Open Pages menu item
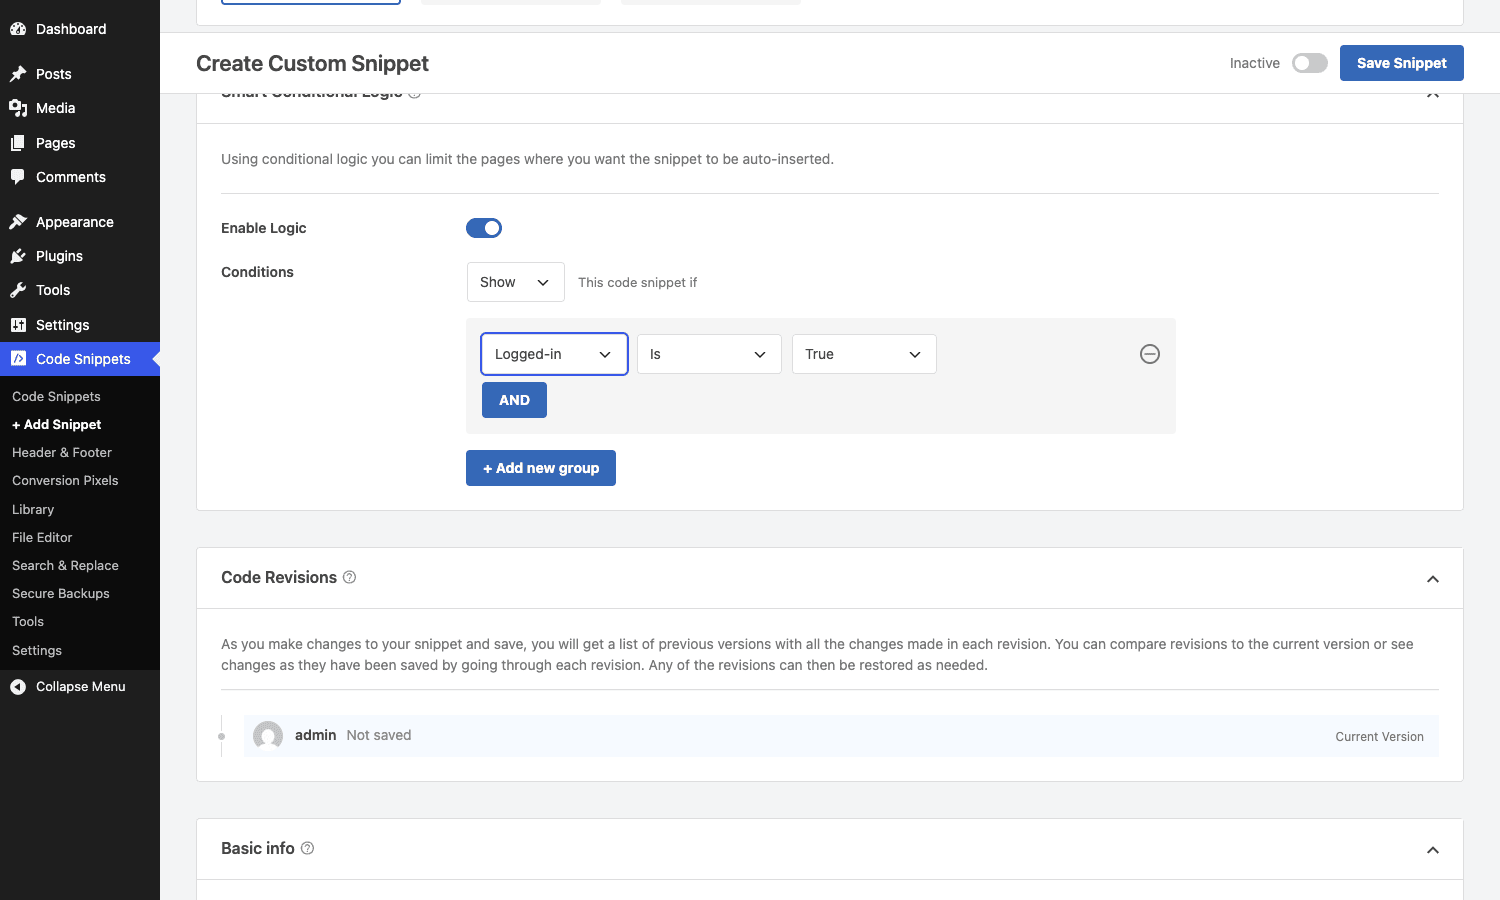The height and width of the screenshot is (900, 1500). click(x=80, y=143)
